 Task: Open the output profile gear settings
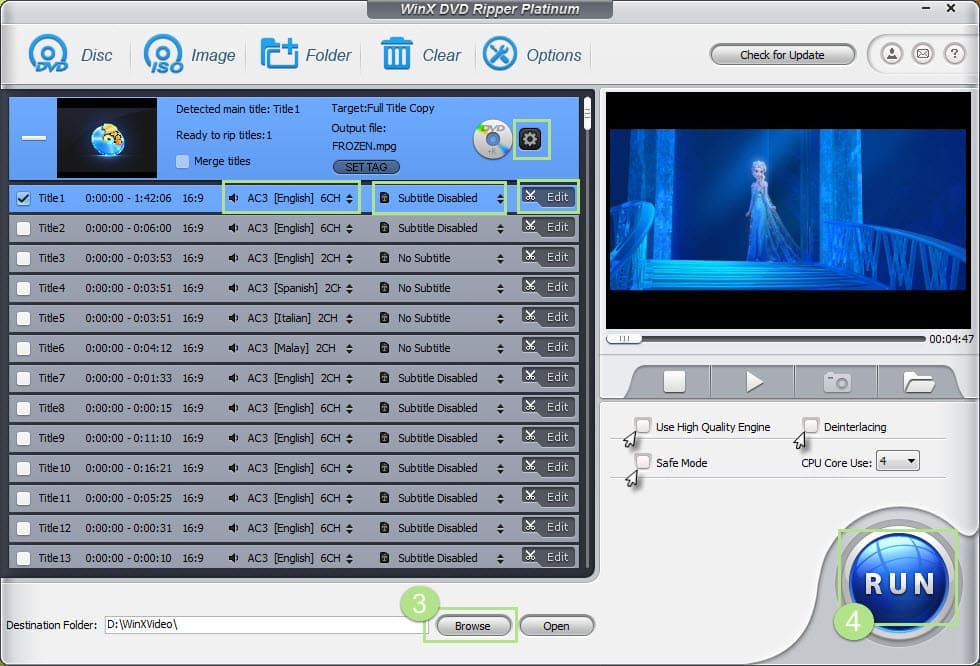point(531,139)
